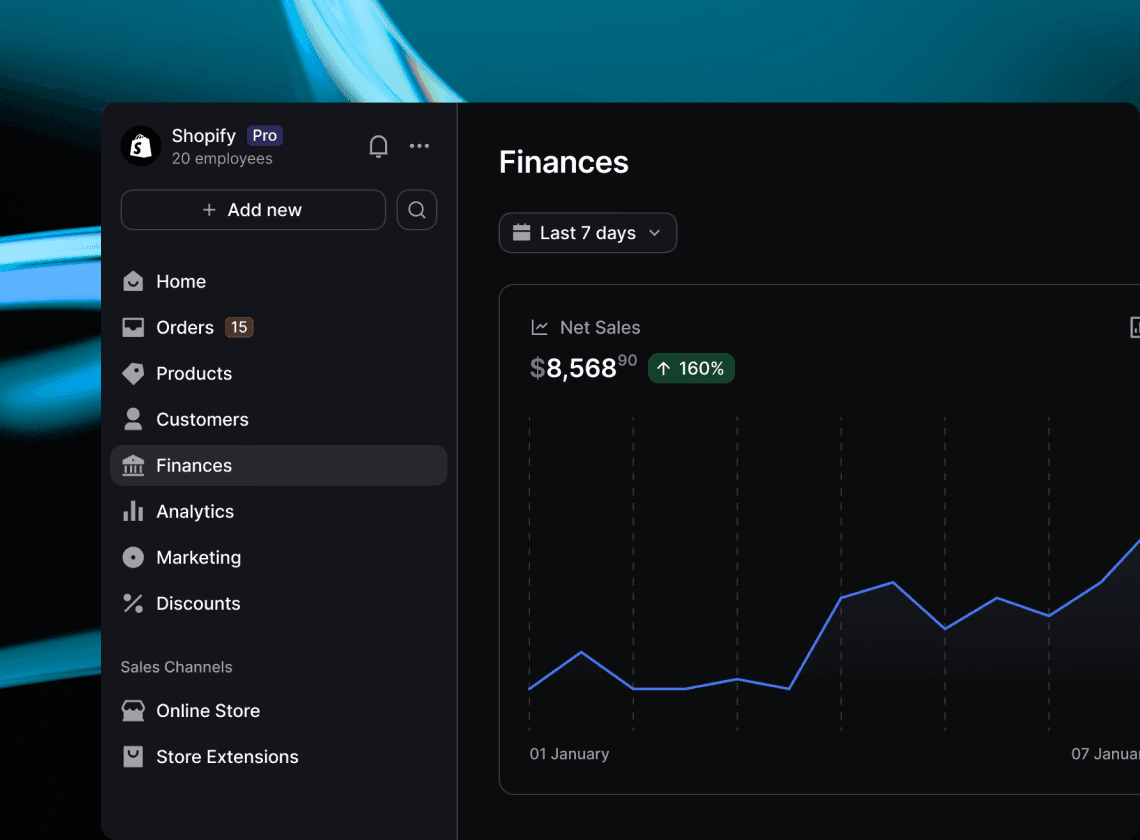1140x840 pixels.
Task: Click the Net Sales label
Action: tap(600, 328)
